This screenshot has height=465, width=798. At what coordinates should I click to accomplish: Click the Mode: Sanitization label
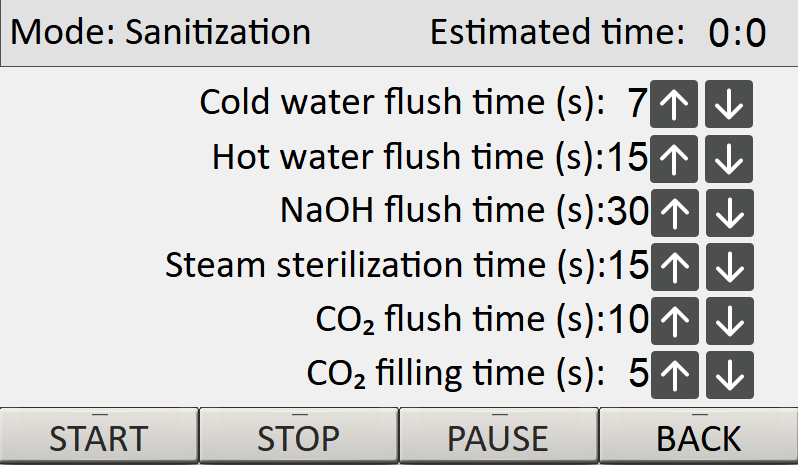point(161,32)
